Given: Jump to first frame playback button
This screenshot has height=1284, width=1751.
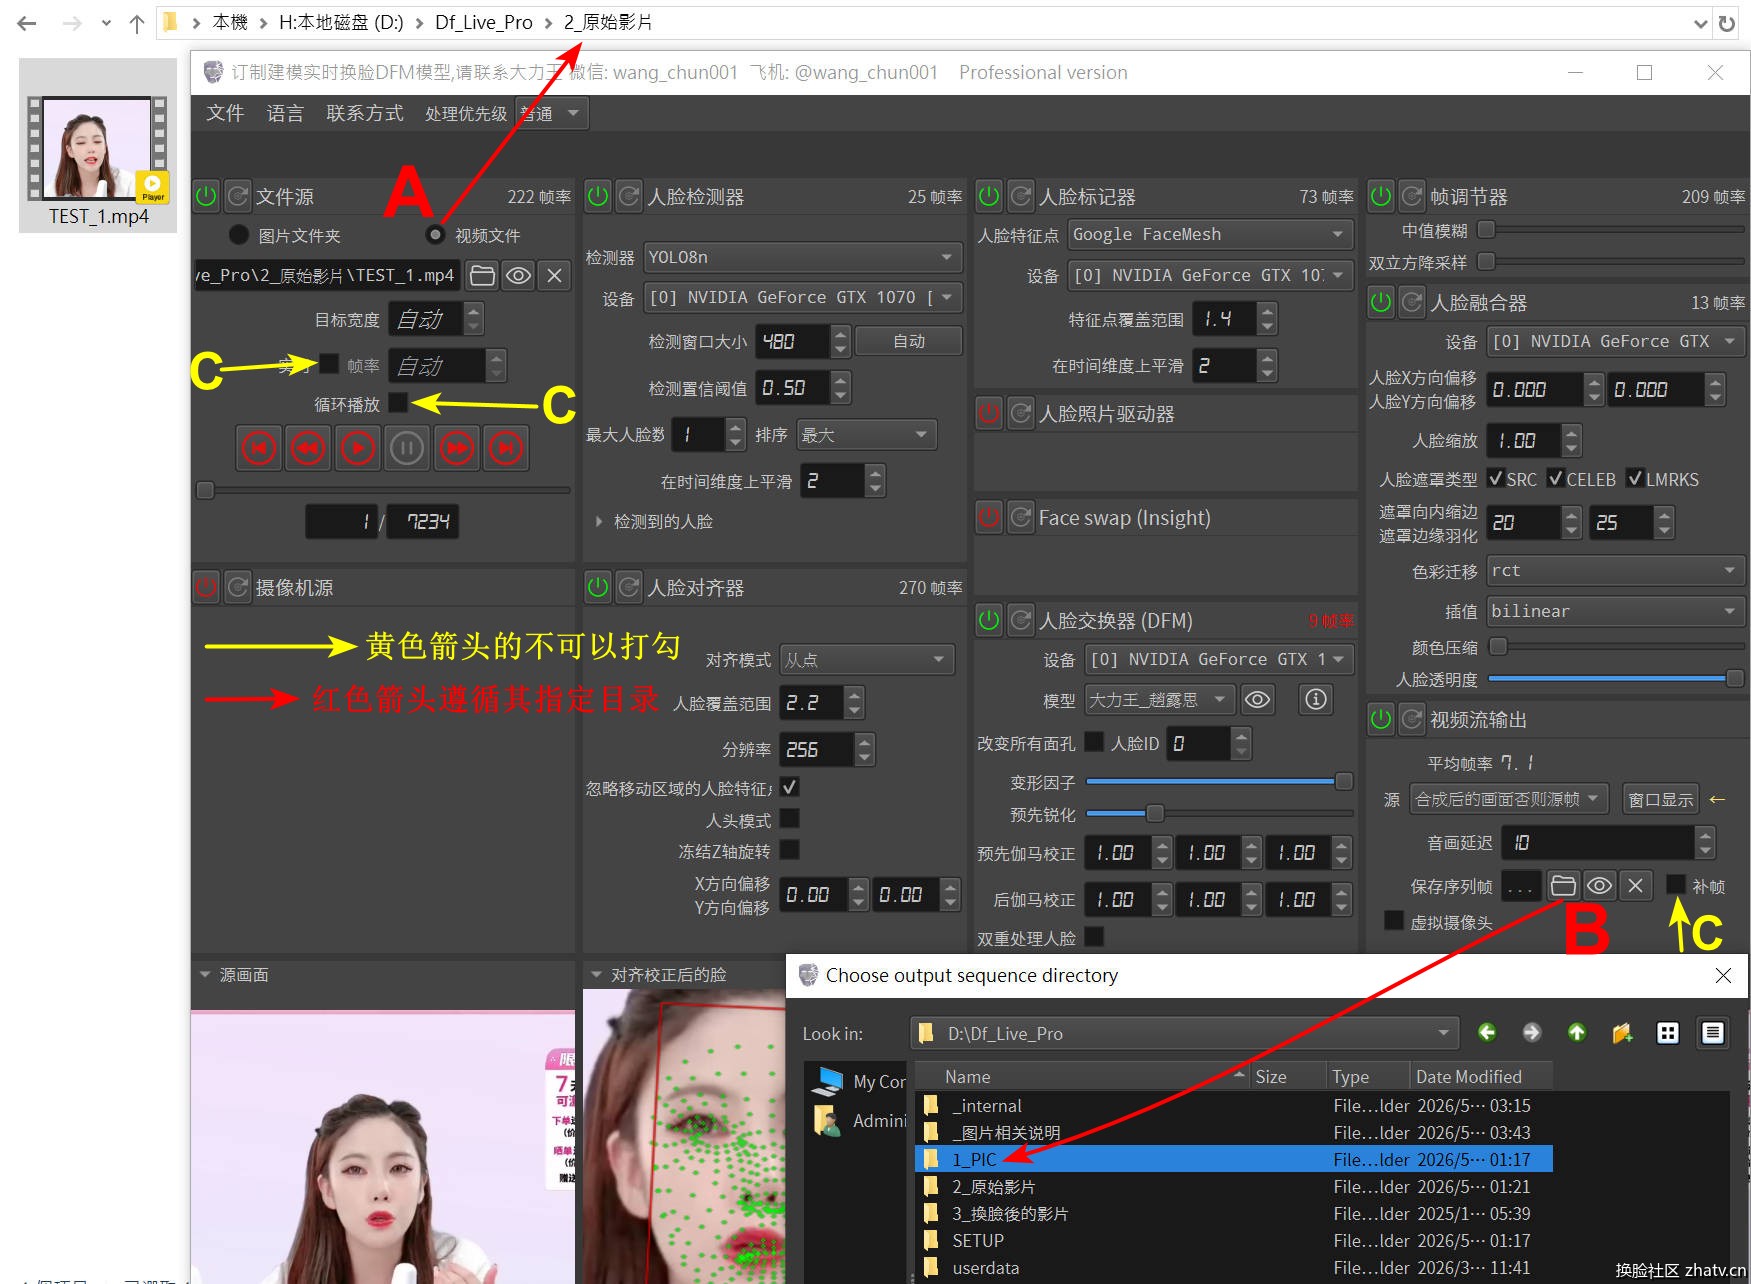Looking at the screenshot, I should (x=259, y=448).
